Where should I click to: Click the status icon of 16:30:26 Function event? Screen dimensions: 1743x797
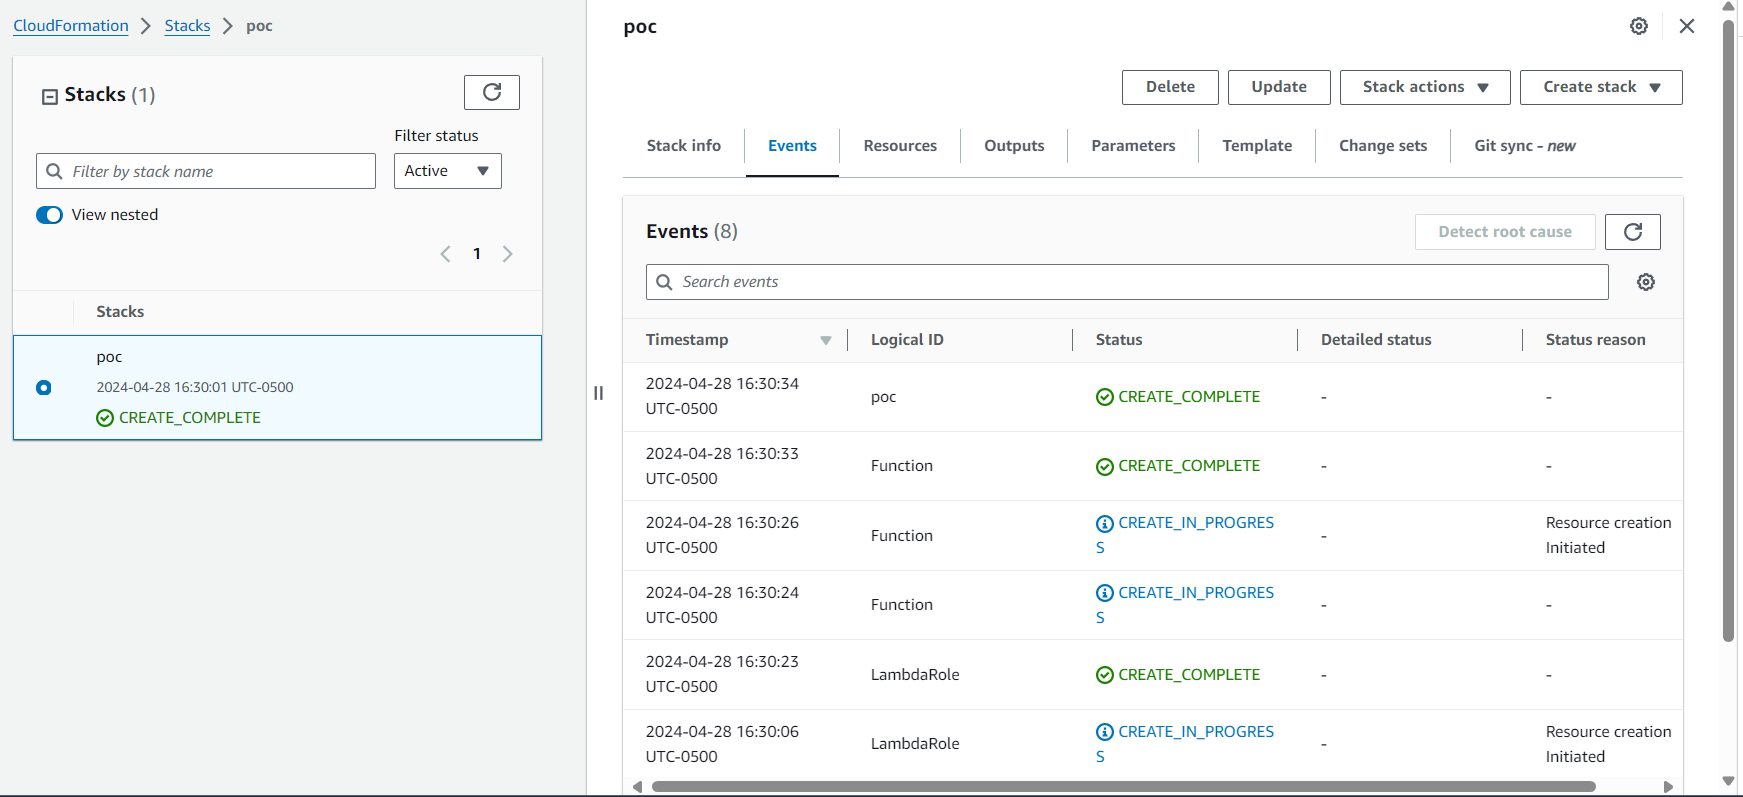click(x=1105, y=524)
